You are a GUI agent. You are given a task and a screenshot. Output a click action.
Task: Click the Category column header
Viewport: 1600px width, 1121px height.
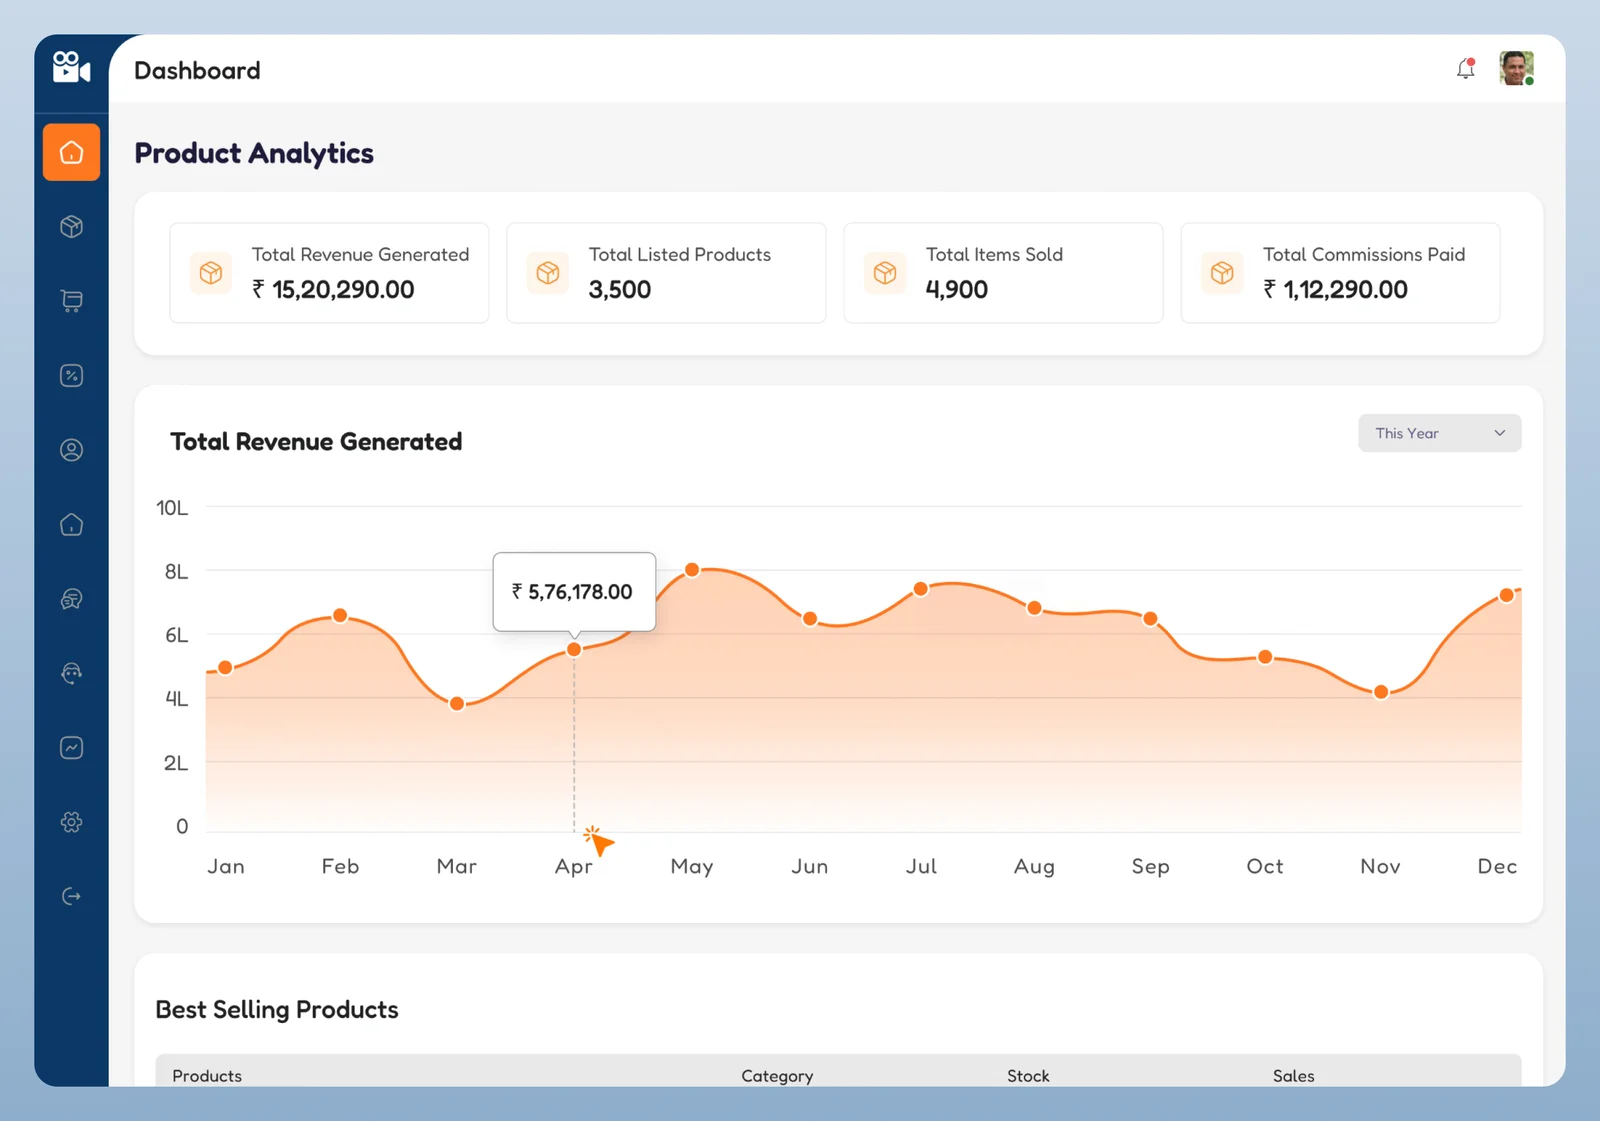point(777,1076)
